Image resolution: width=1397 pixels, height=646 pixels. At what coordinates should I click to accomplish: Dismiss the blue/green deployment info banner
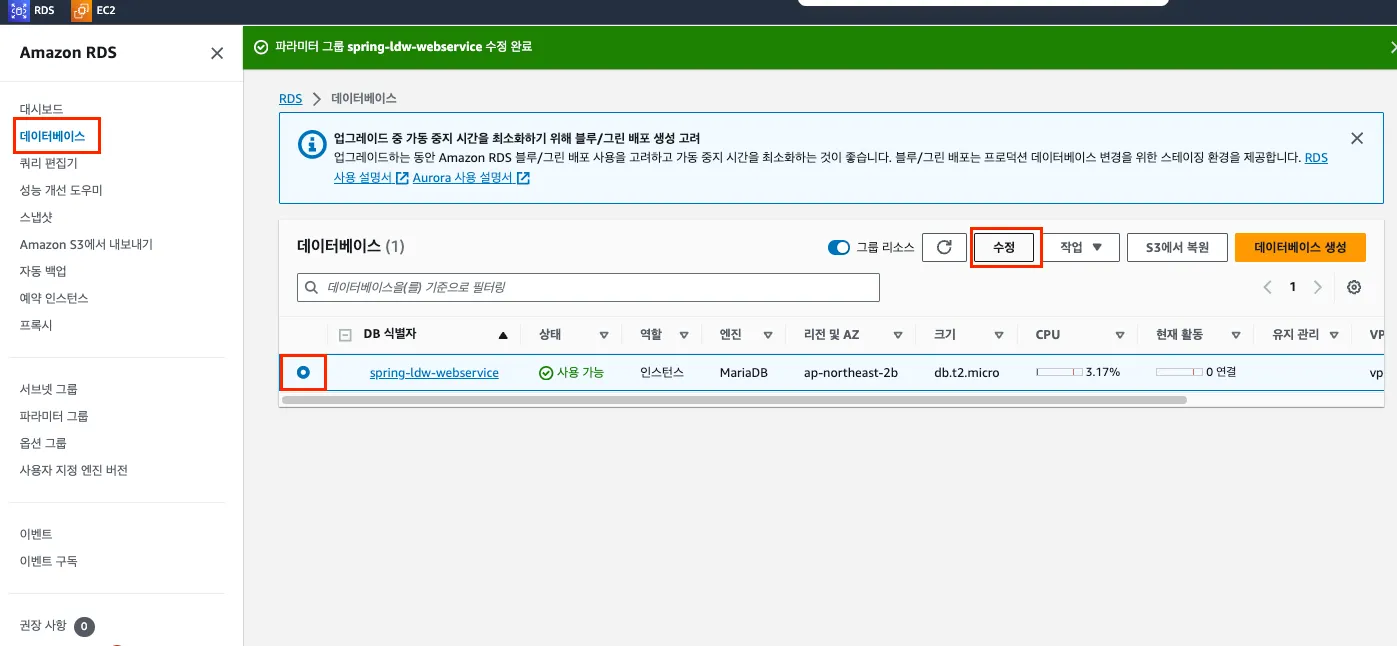click(x=1357, y=139)
